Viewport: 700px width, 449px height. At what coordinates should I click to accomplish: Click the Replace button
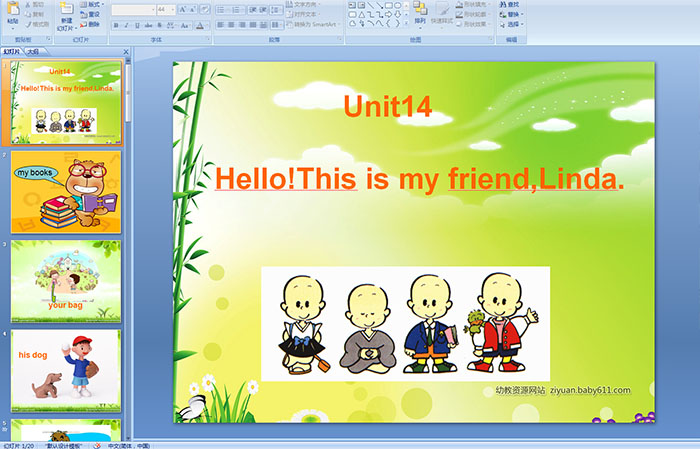click(x=511, y=14)
